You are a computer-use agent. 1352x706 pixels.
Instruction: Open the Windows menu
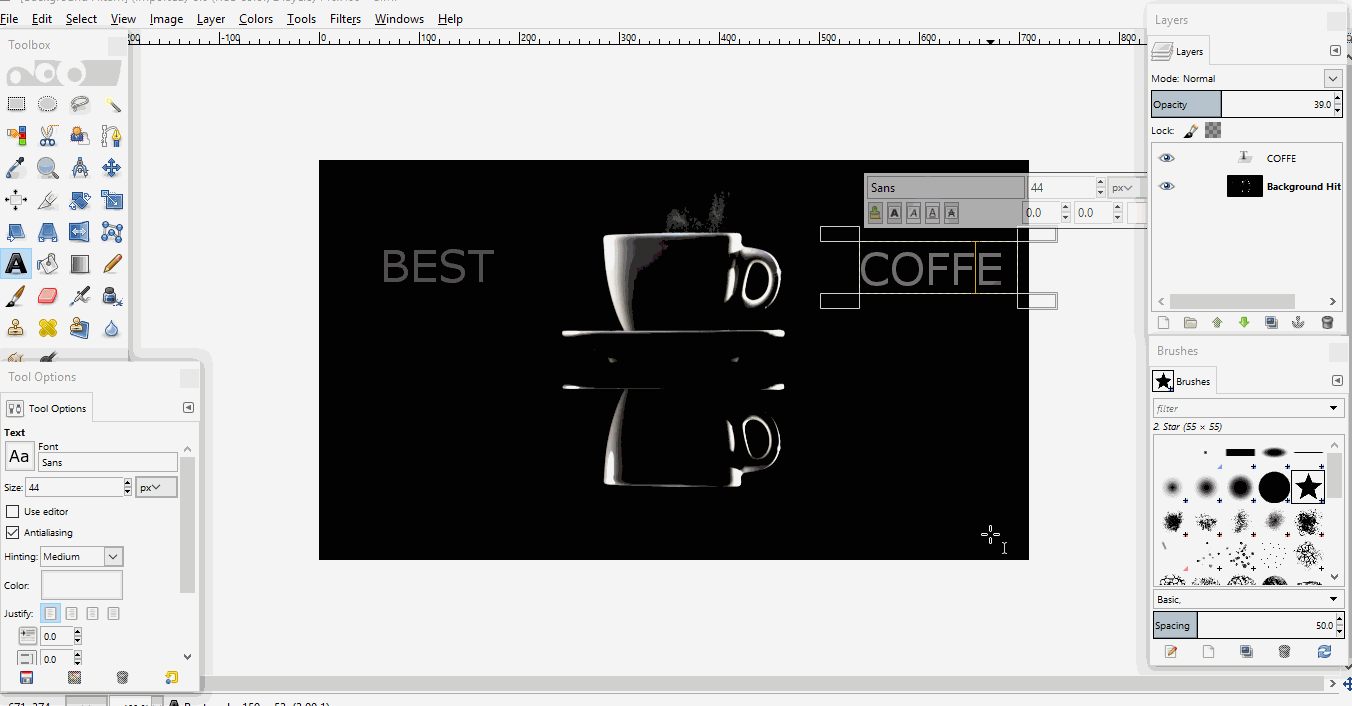(399, 19)
